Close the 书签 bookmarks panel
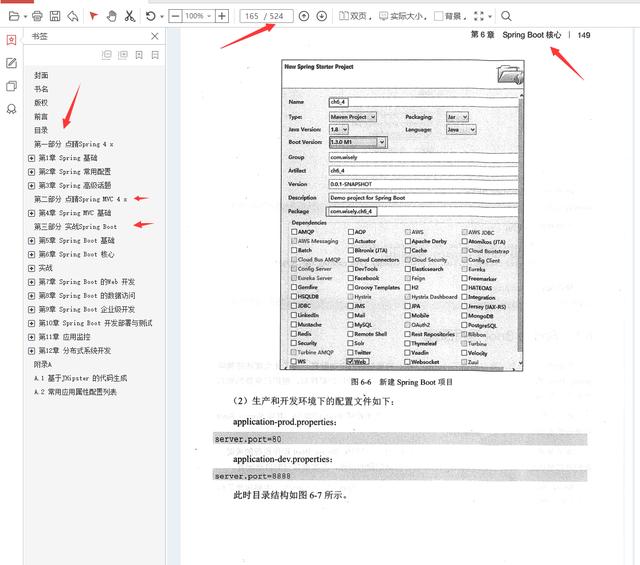The image size is (640, 565). (x=155, y=36)
